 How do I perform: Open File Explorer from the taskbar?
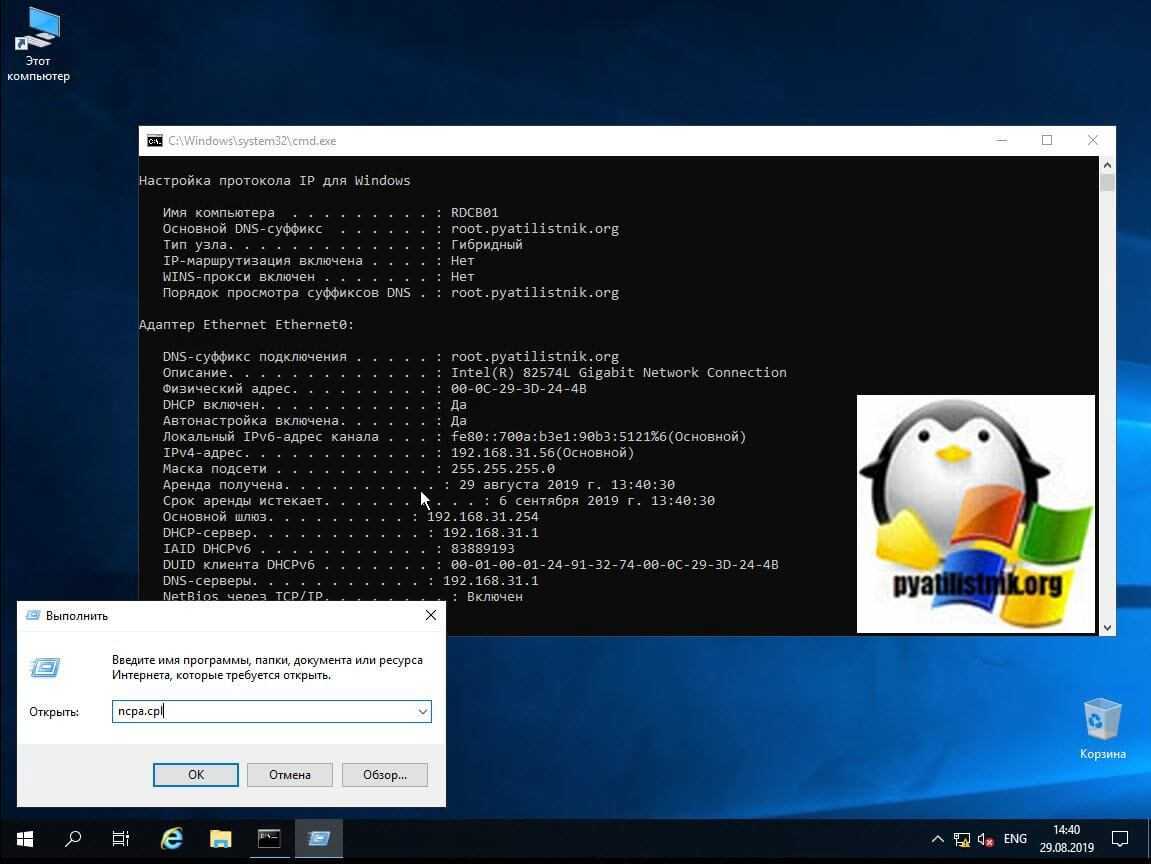[x=220, y=838]
